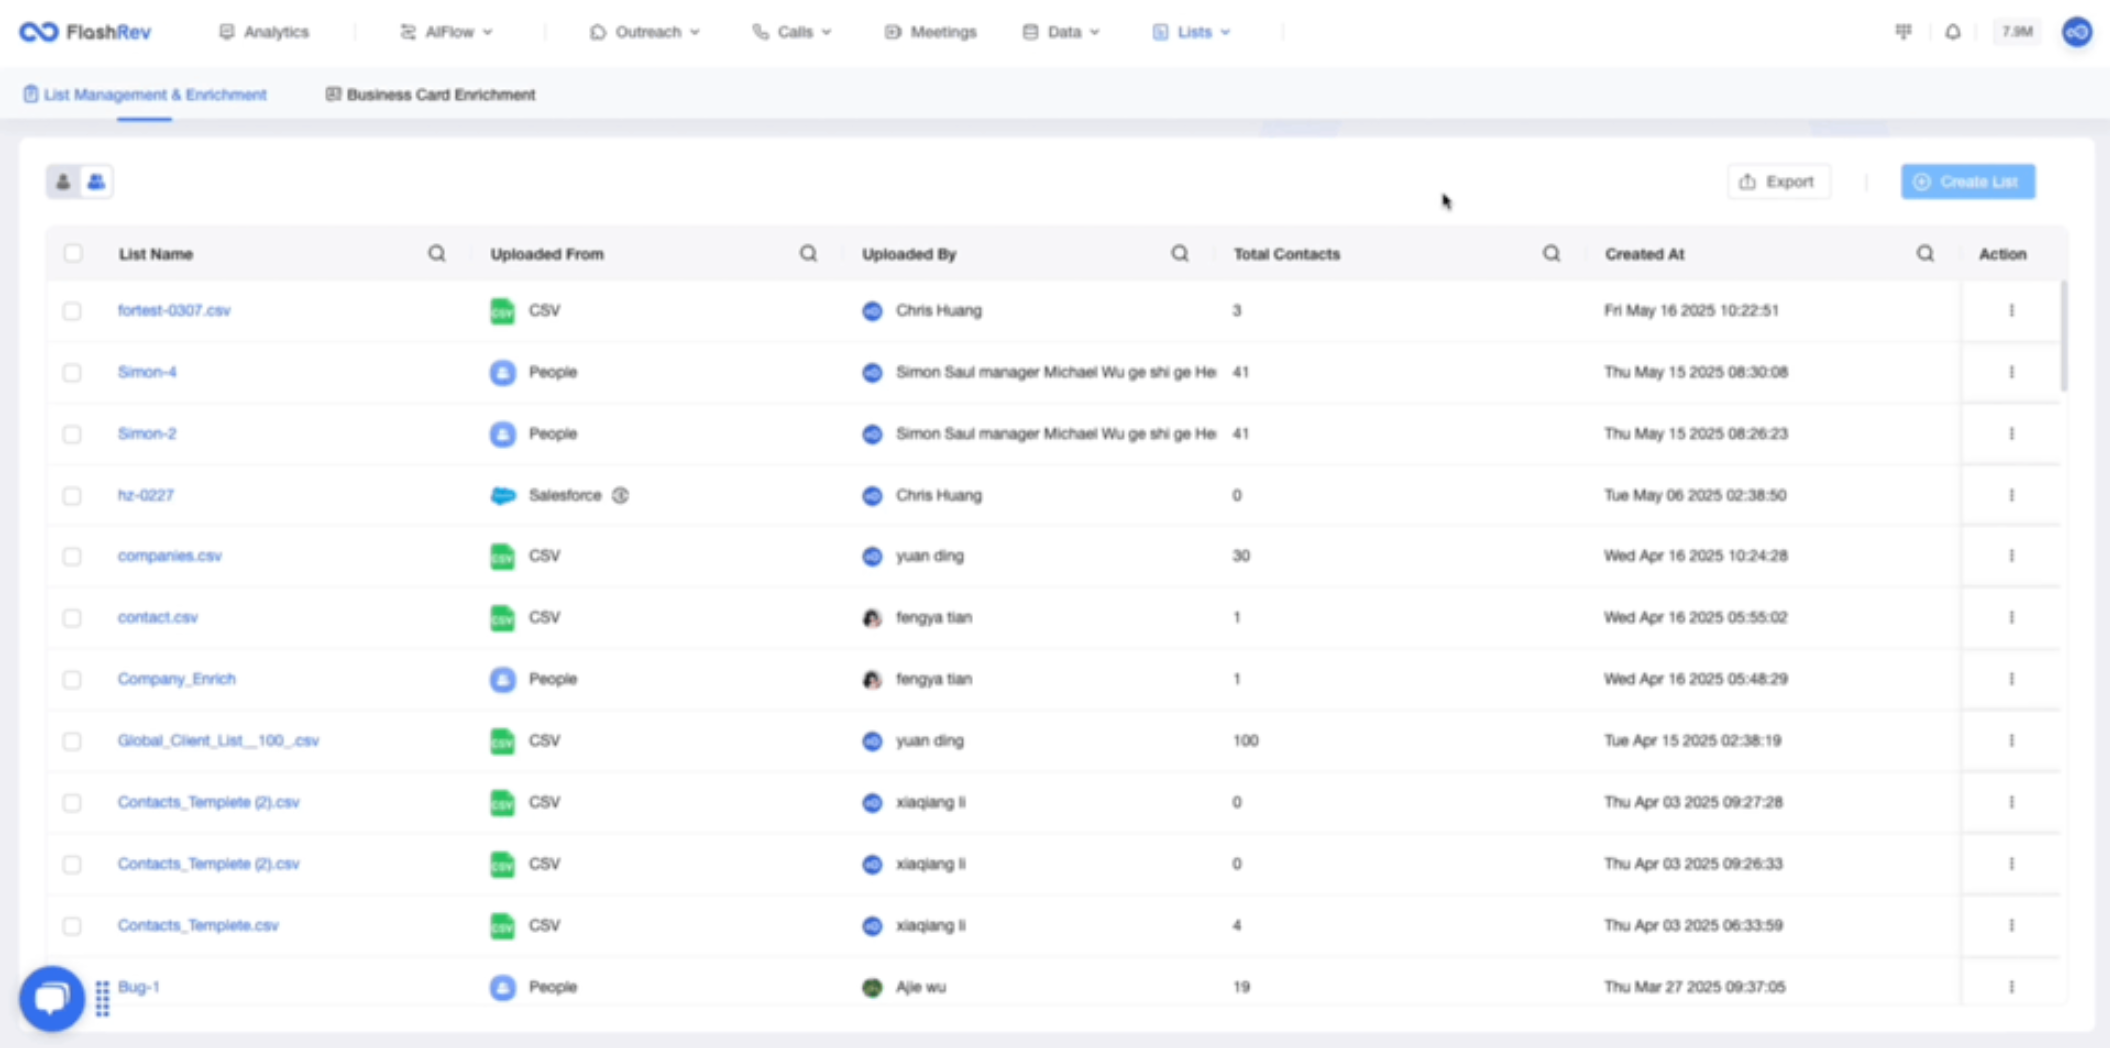Click the Export button
The height and width of the screenshot is (1048, 2110).
1778,182
